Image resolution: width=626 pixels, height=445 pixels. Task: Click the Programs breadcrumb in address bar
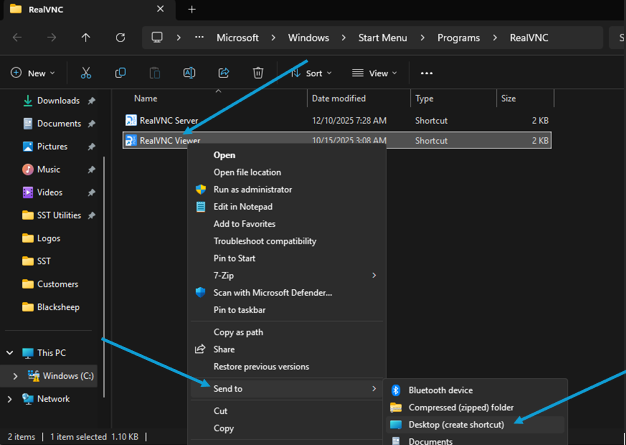[458, 38]
